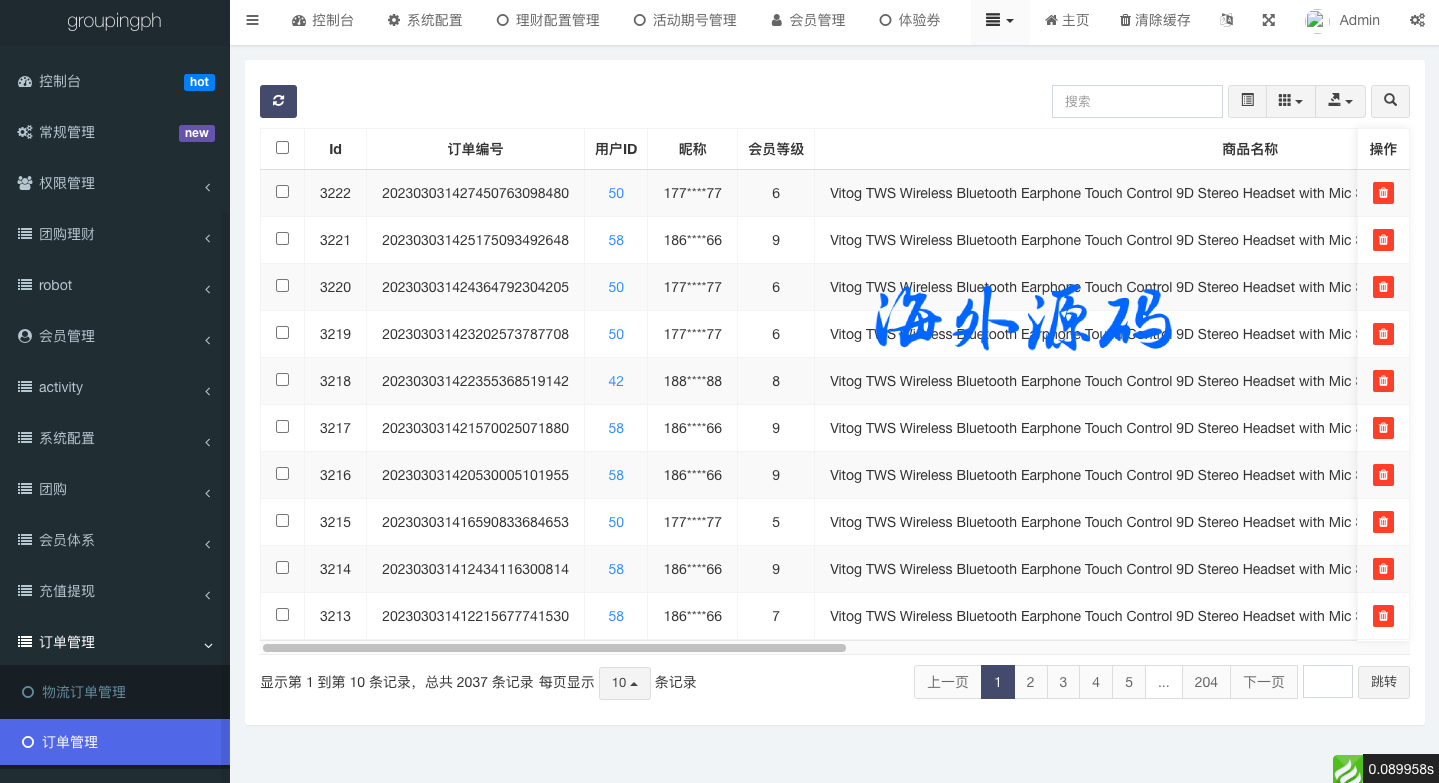Toggle table card view icon
This screenshot has width=1439, height=783.
click(x=1247, y=101)
